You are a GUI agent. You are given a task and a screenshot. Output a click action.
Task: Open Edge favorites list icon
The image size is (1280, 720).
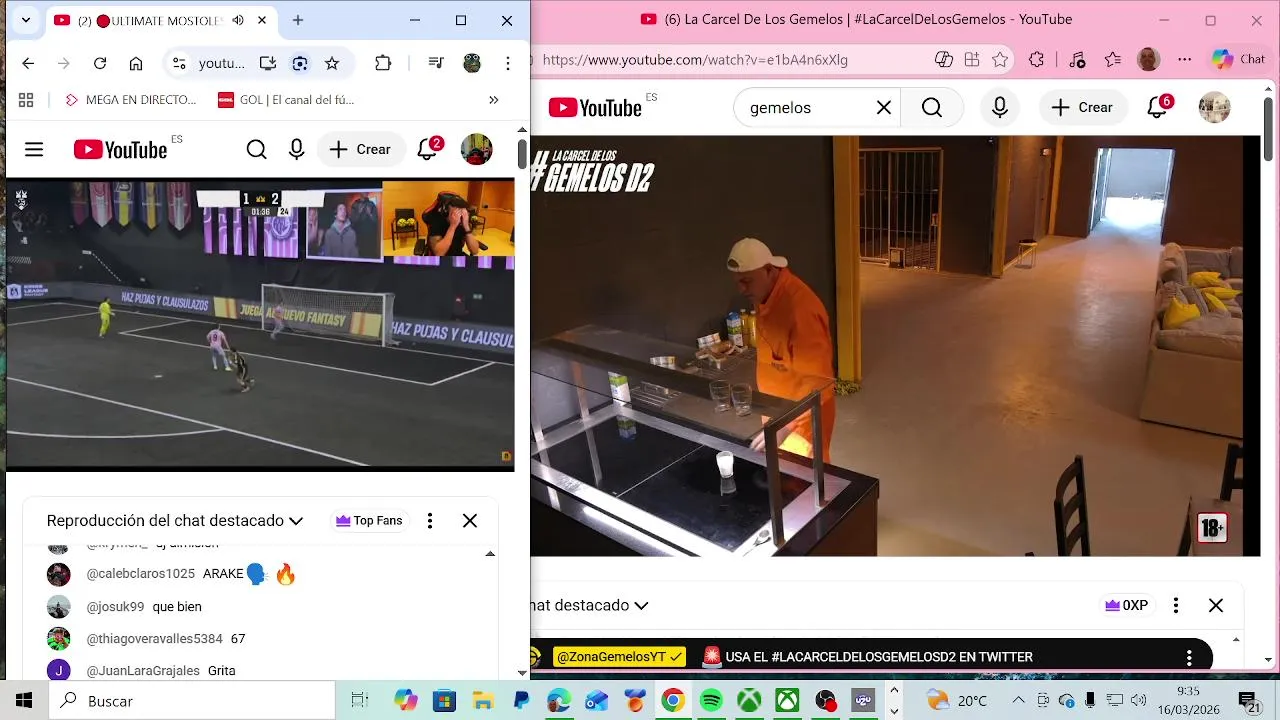pyautogui.click(x=1113, y=60)
